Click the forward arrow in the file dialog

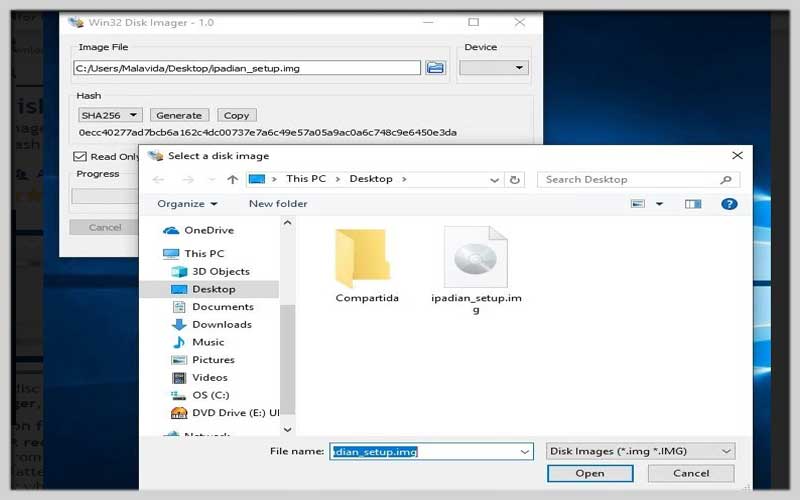pos(188,180)
